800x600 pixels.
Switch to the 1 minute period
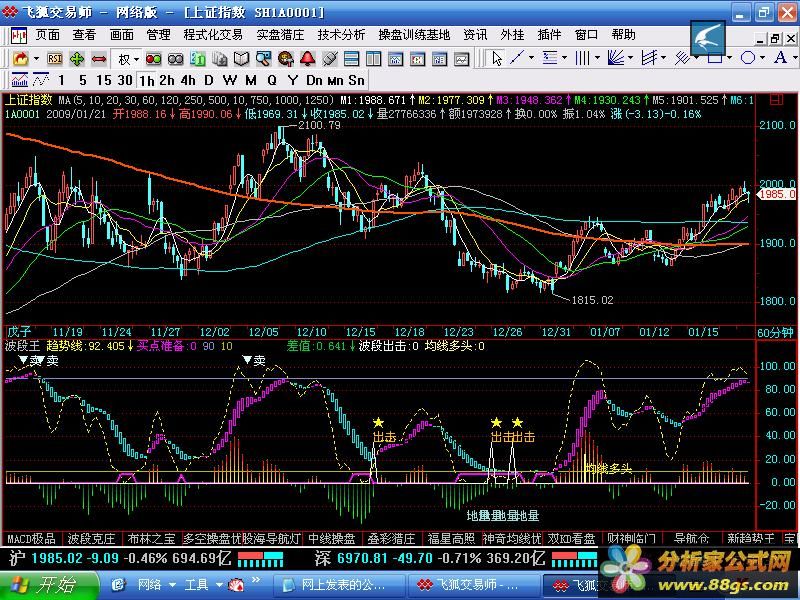click(61, 80)
